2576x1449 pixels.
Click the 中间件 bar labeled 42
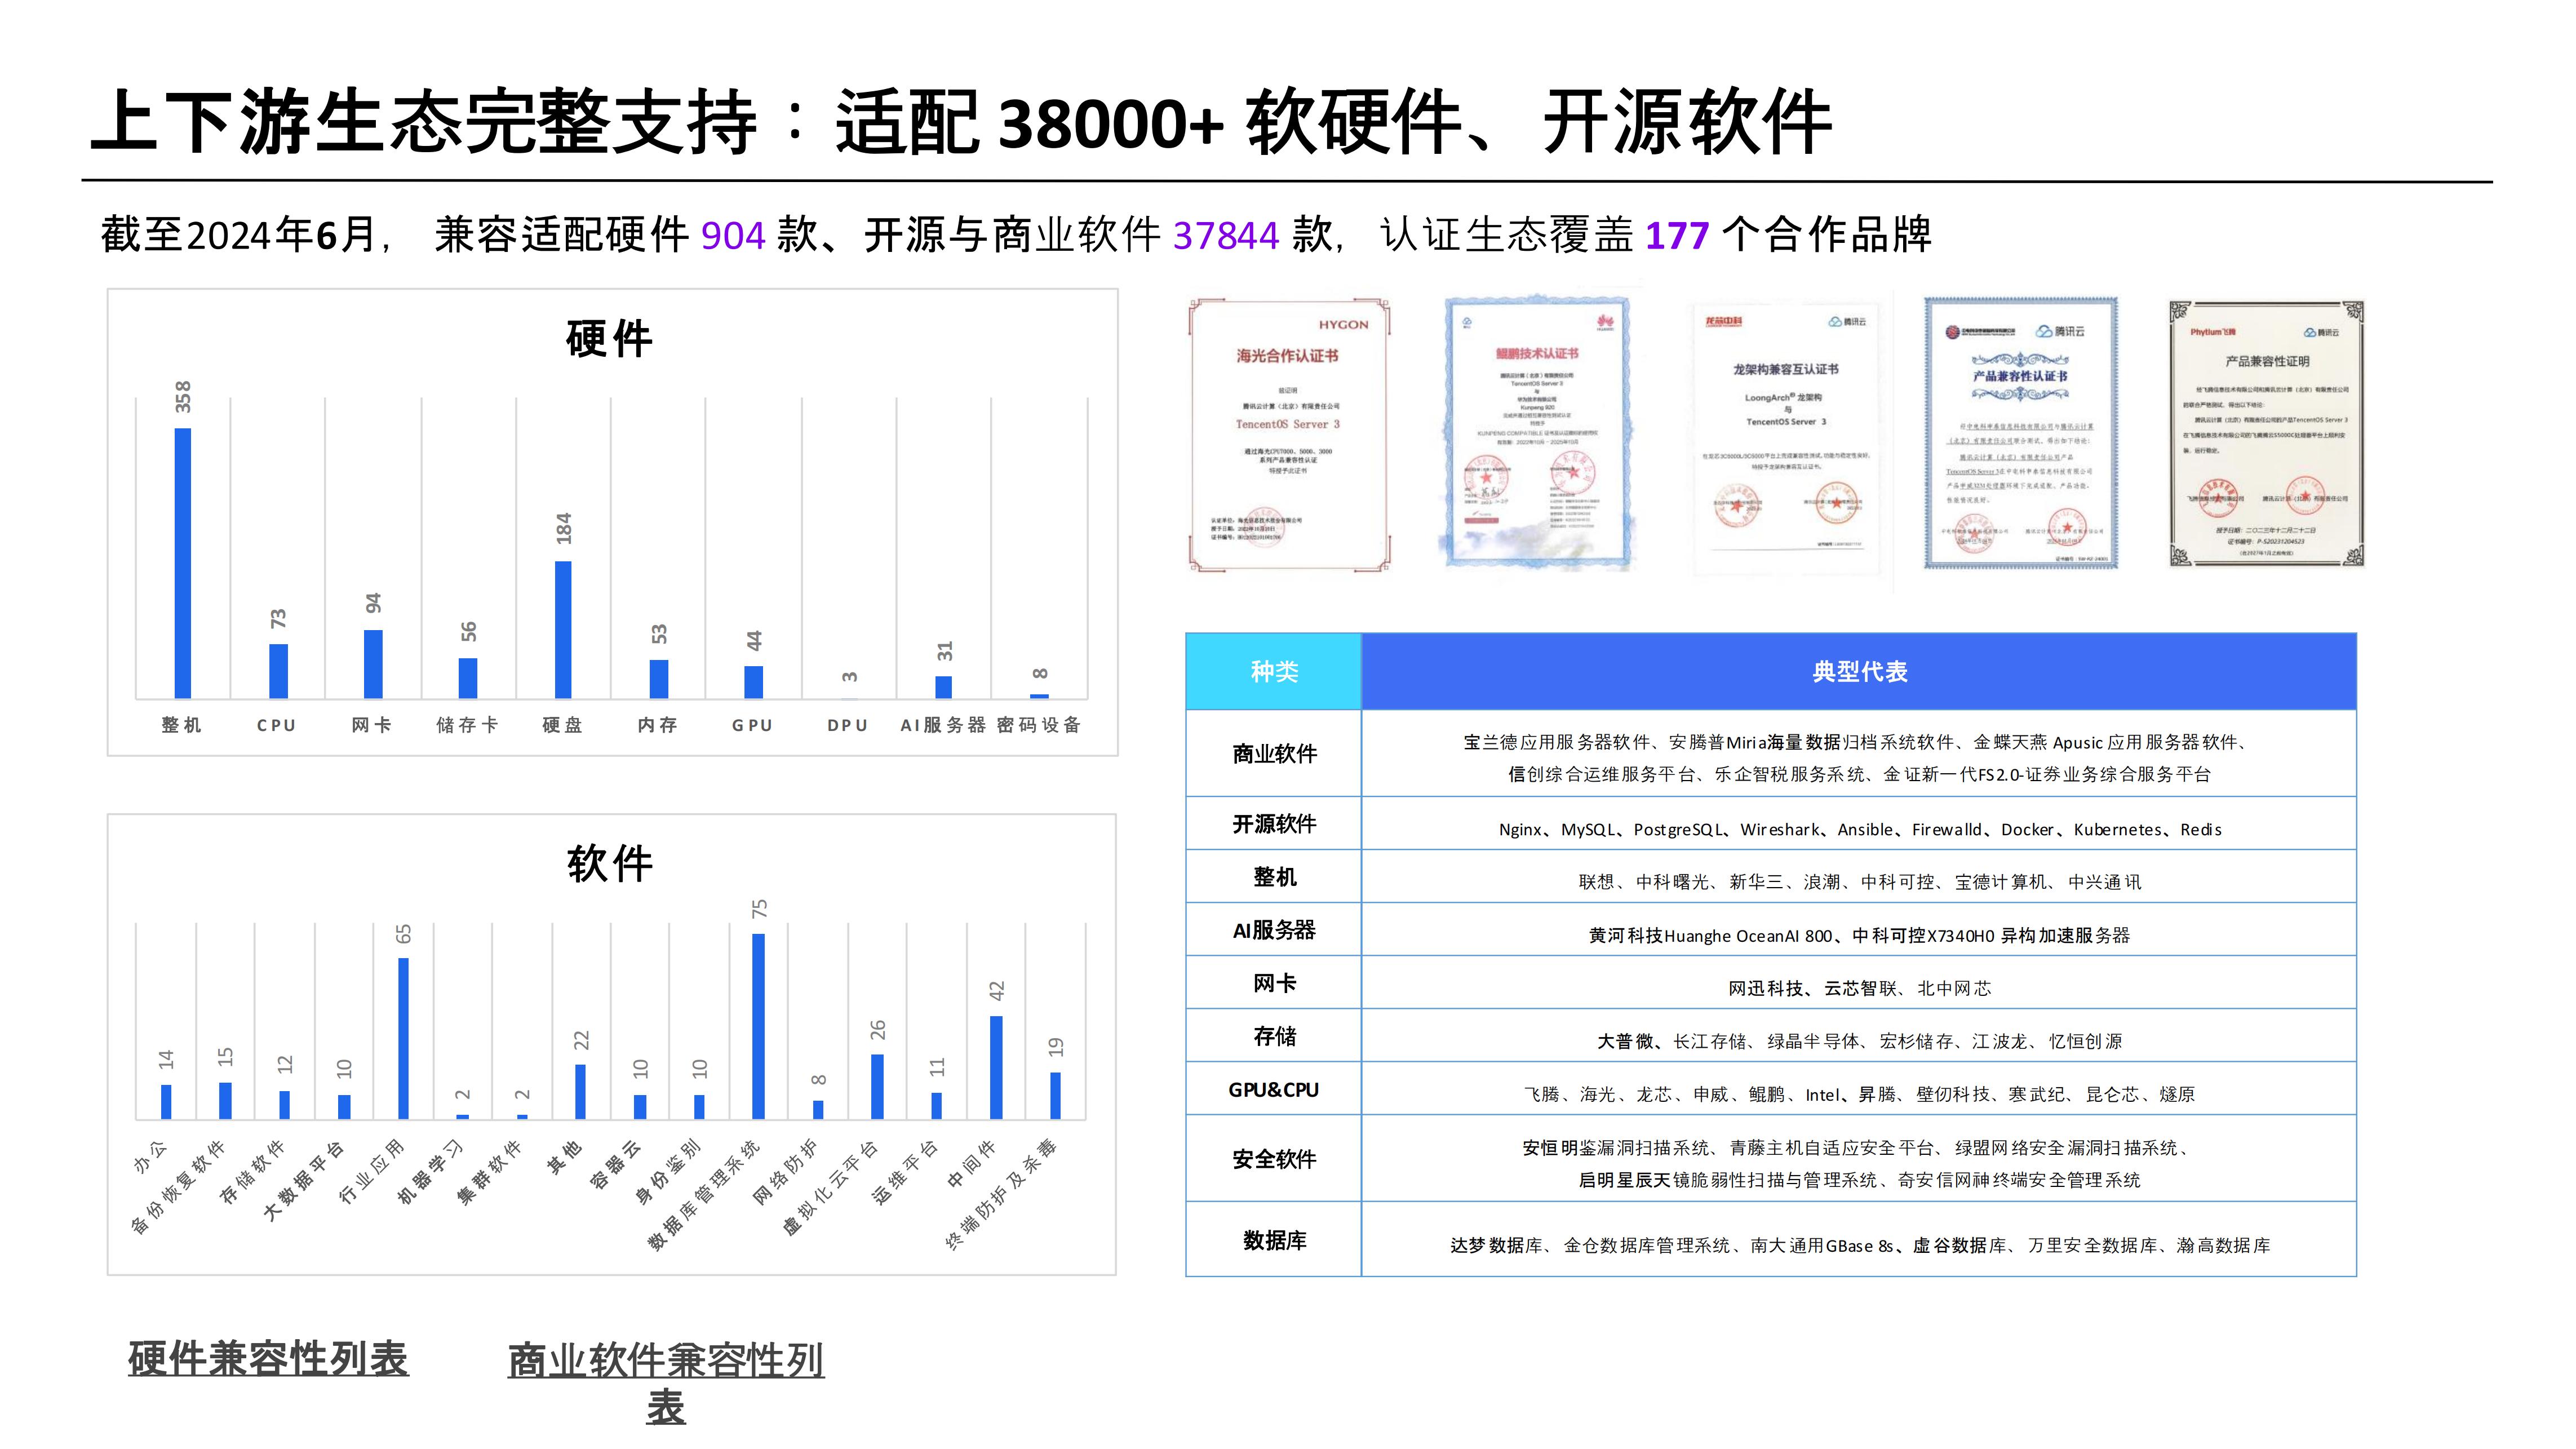(x=996, y=1067)
